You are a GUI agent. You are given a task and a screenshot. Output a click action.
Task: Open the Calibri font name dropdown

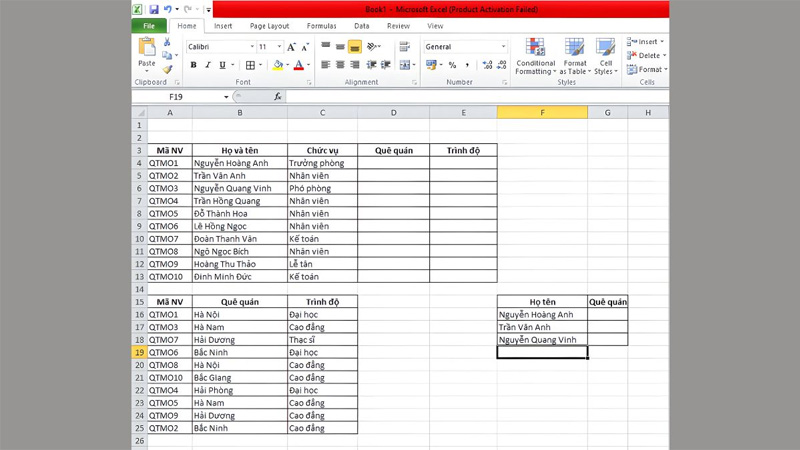[252, 47]
